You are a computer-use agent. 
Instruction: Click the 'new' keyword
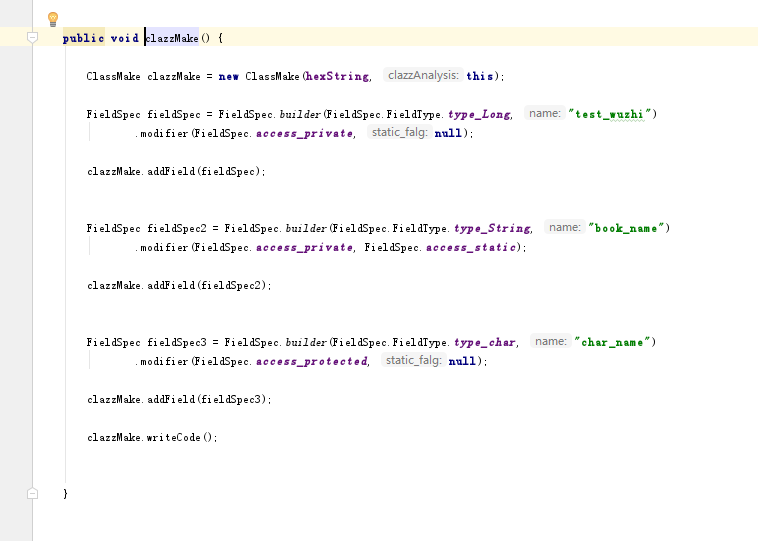coord(229,76)
